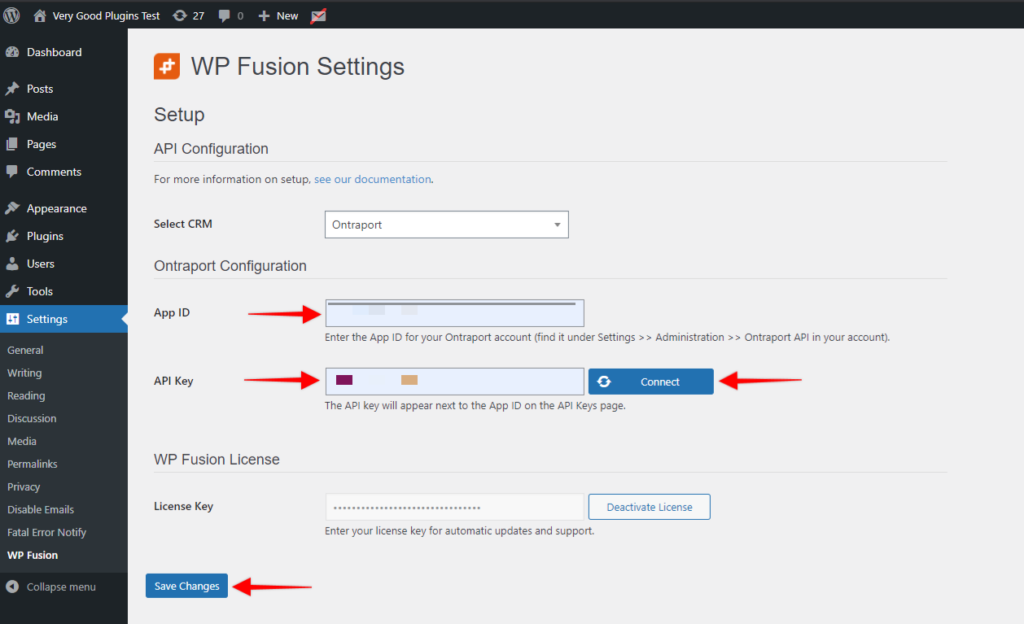Open Privacy settings submenu
The width and height of the screenshot is (1024, 624).
pos(24,487)
